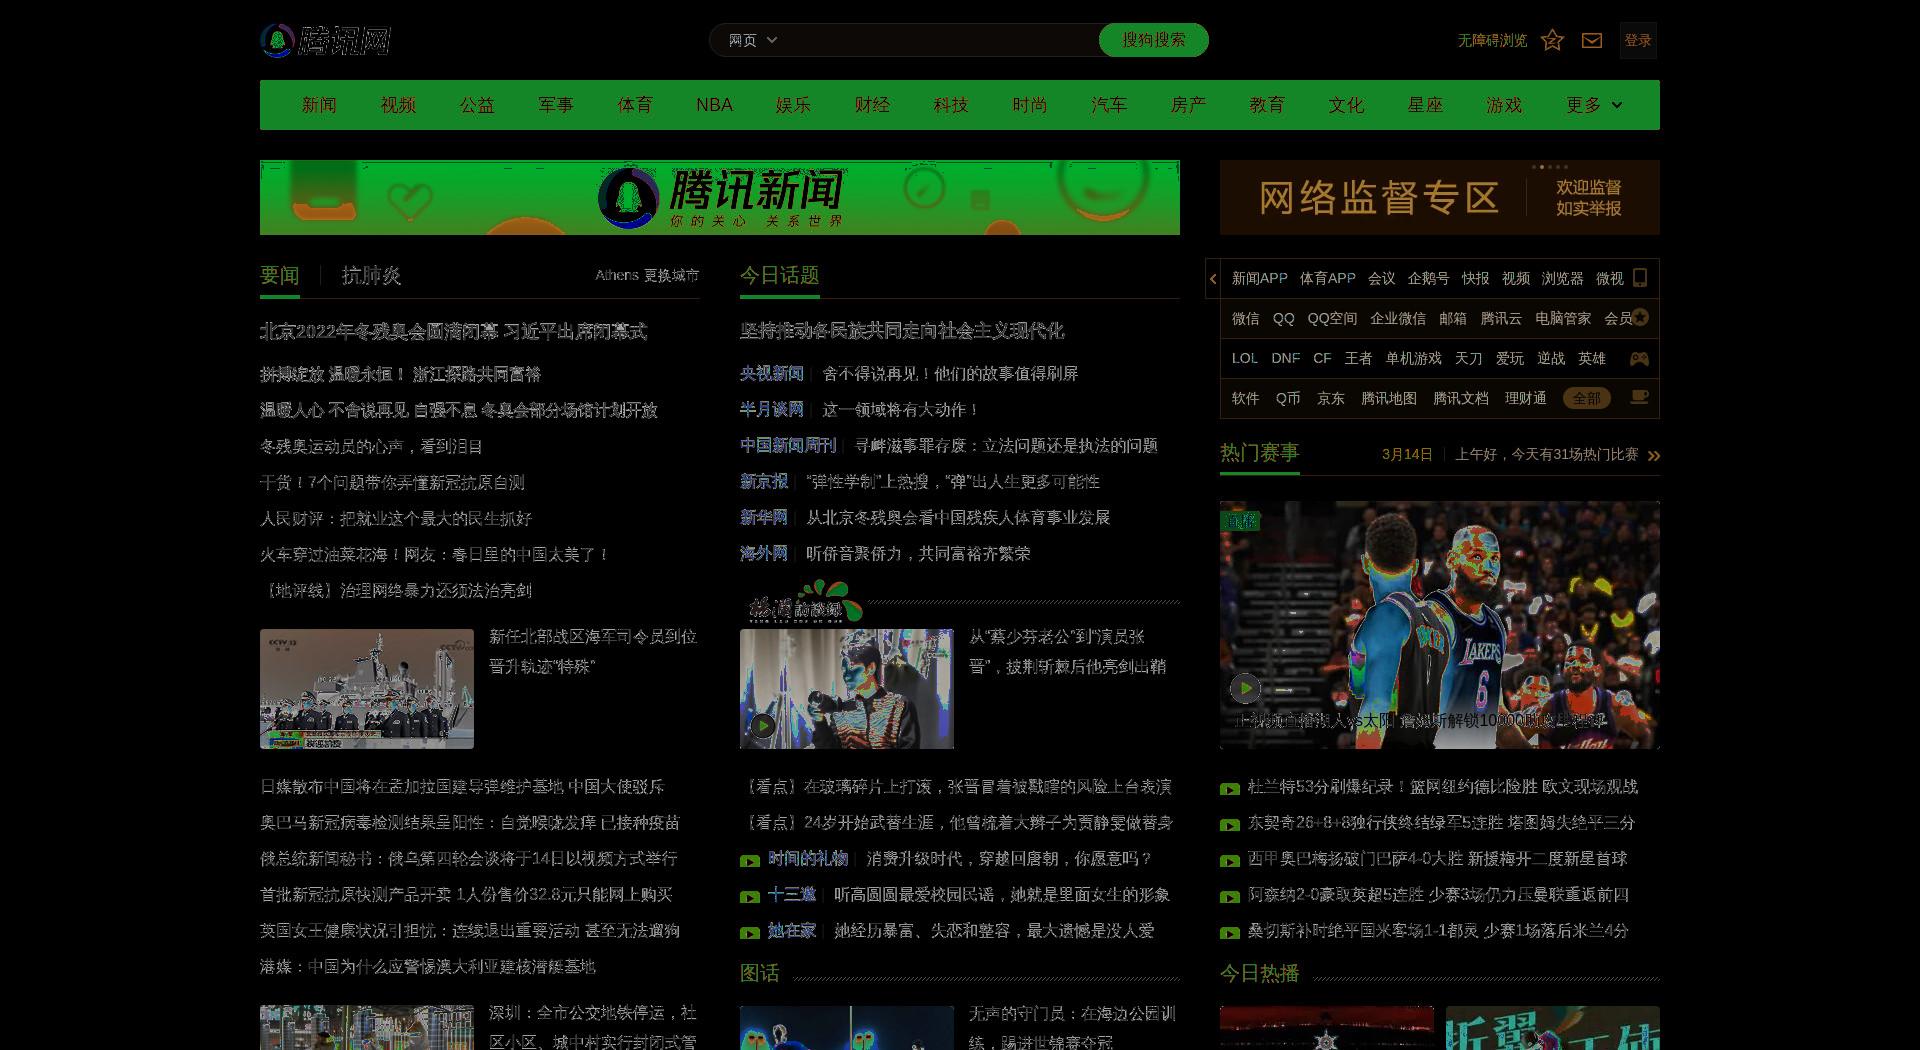Viewport: 1920px width, 1050px height.
Task: Open 视频 in navigation bar
Action: pyautogui.click(x=398, y=105)
